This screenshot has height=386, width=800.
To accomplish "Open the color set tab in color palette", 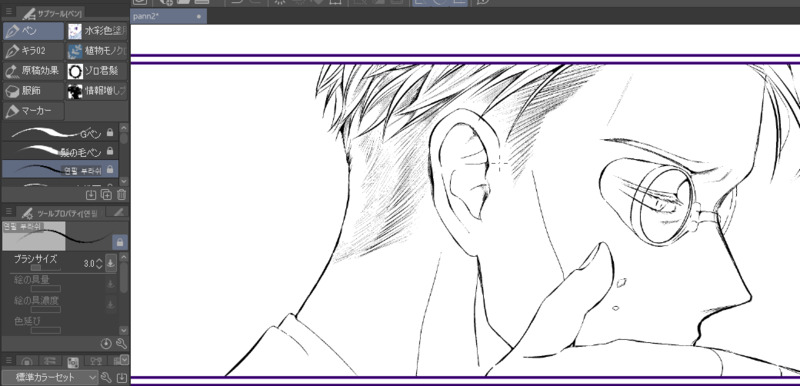I will coord(73,362).
